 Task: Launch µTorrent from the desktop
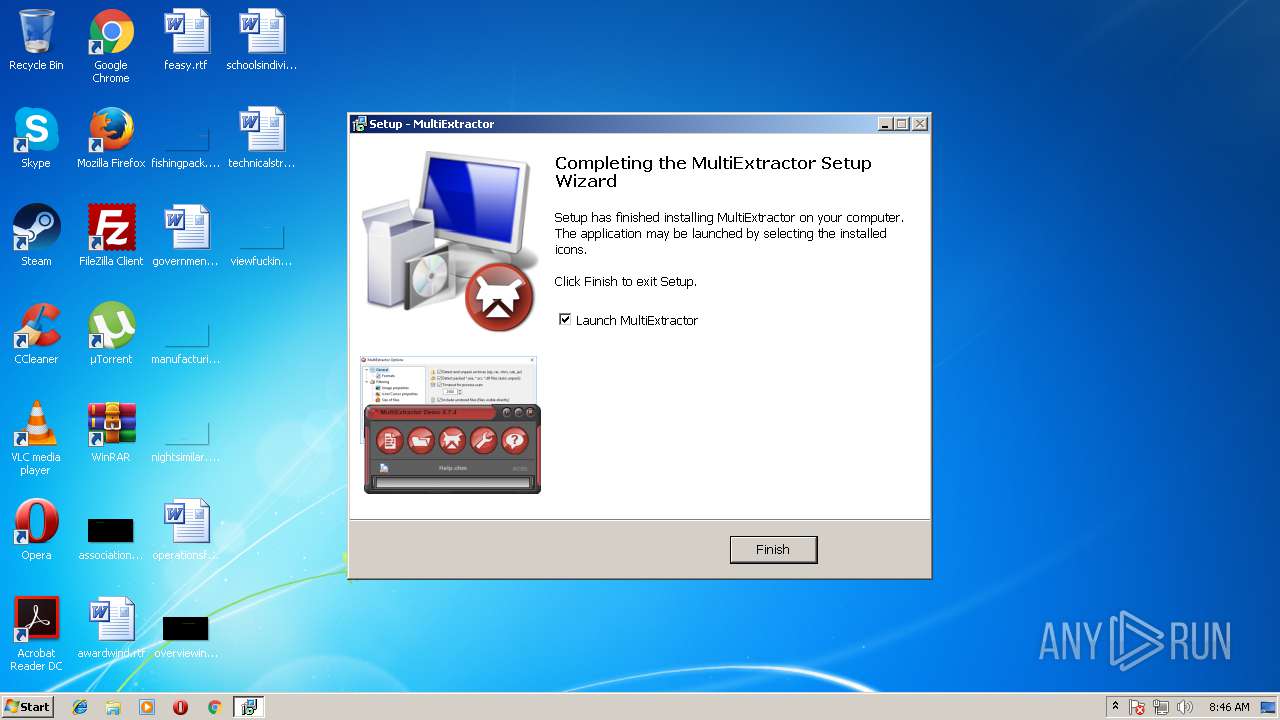(111, 335)
